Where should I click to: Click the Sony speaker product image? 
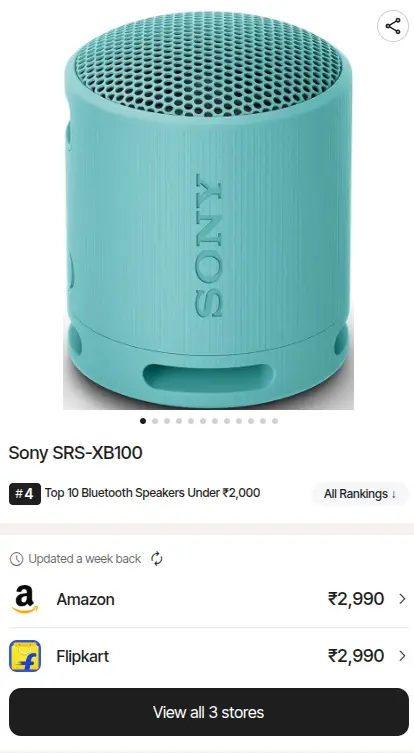208,210
